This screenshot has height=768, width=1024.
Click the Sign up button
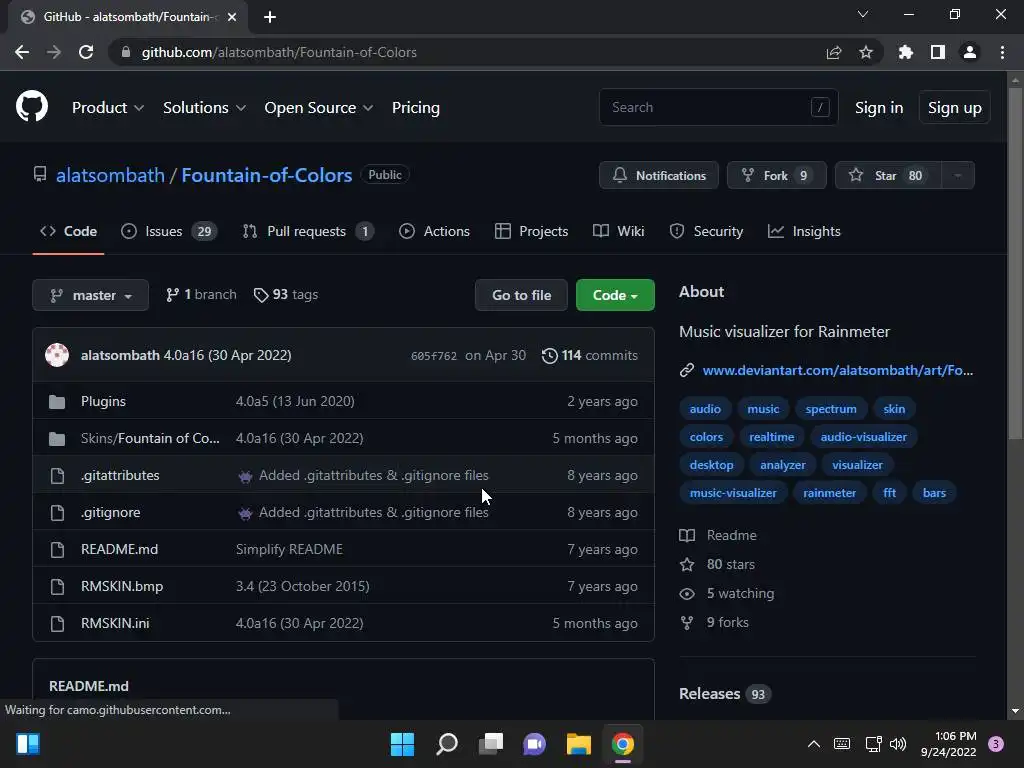point(955,108)
